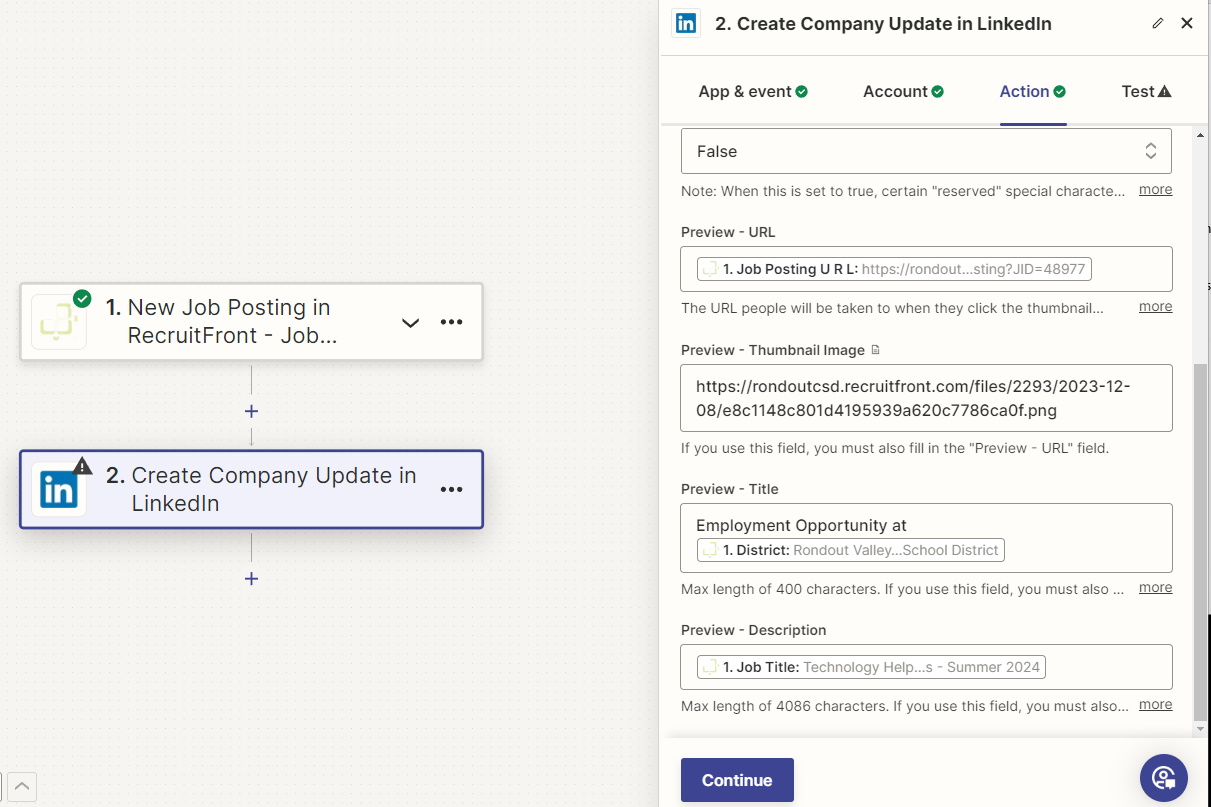Viewport: 1211px width, 807px height.
Task: Click the panel vertical scrollbar
Action: point(1200,542)
